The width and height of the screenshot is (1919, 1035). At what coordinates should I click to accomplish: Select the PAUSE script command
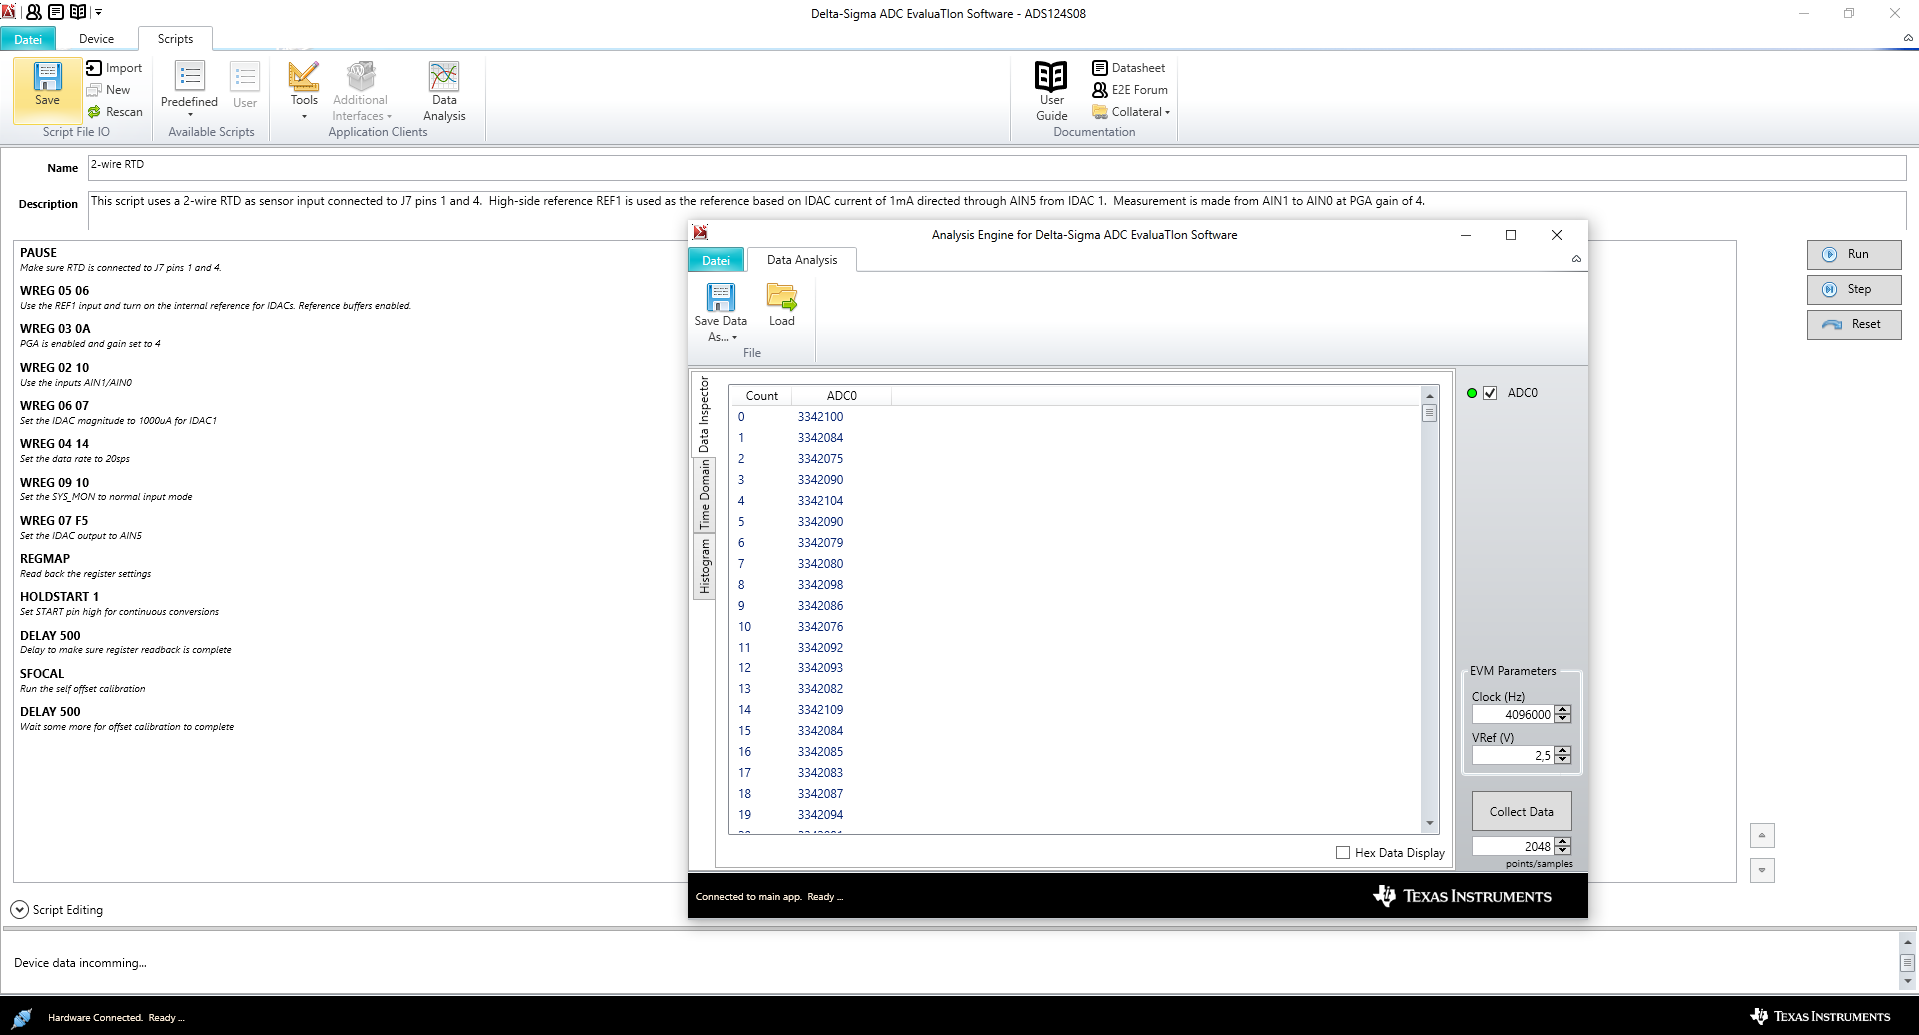[x=39, y=253]
